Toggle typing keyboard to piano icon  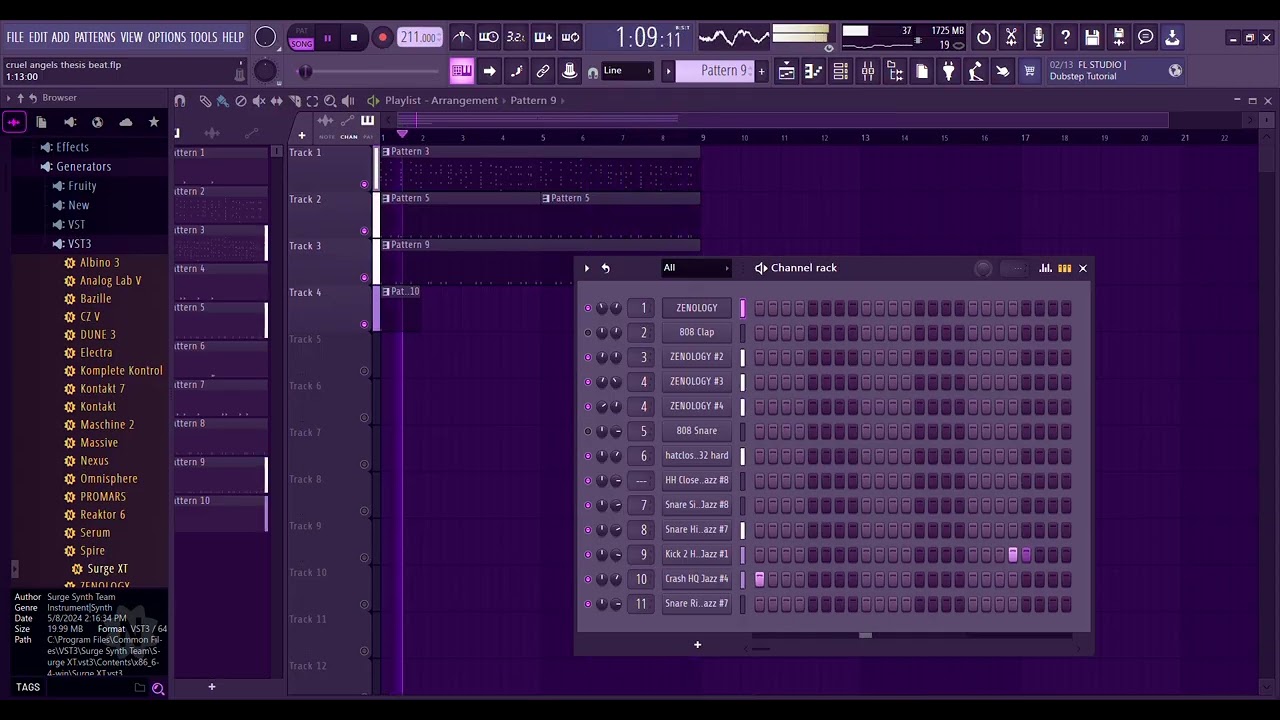click(461, 71)
